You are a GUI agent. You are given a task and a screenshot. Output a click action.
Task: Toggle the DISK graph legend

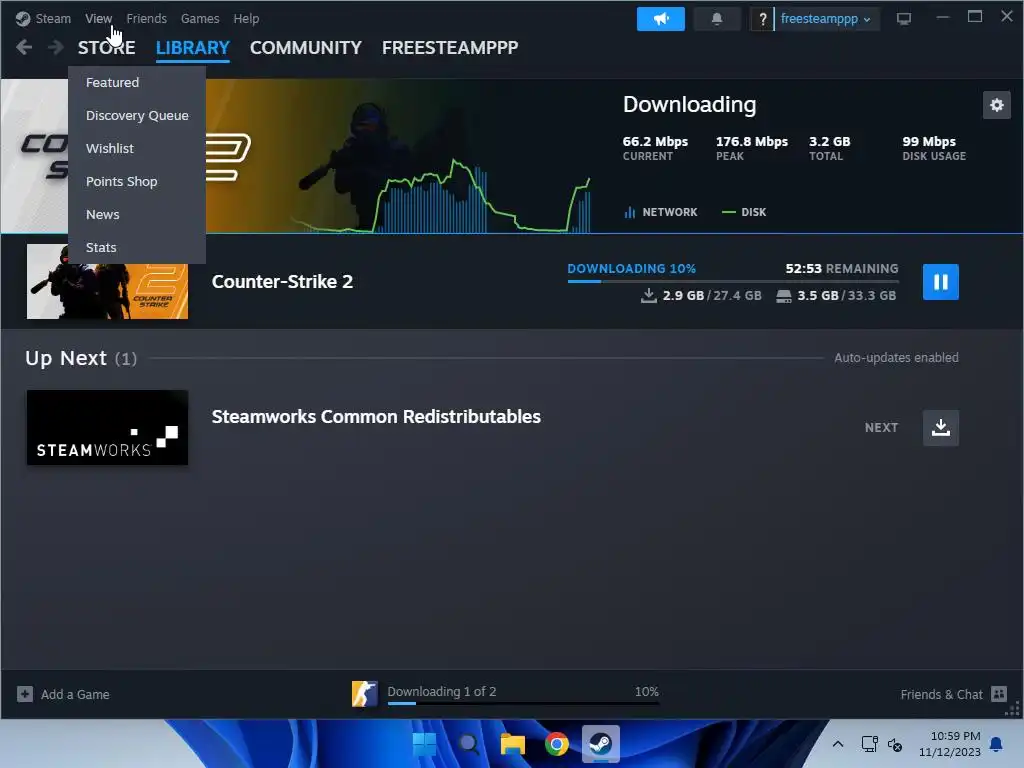(x=744, y=212)
